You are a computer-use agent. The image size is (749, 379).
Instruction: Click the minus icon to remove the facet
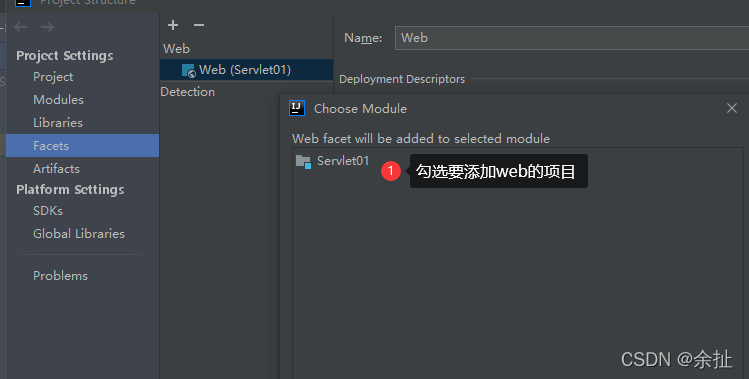(x=199, y=25)
